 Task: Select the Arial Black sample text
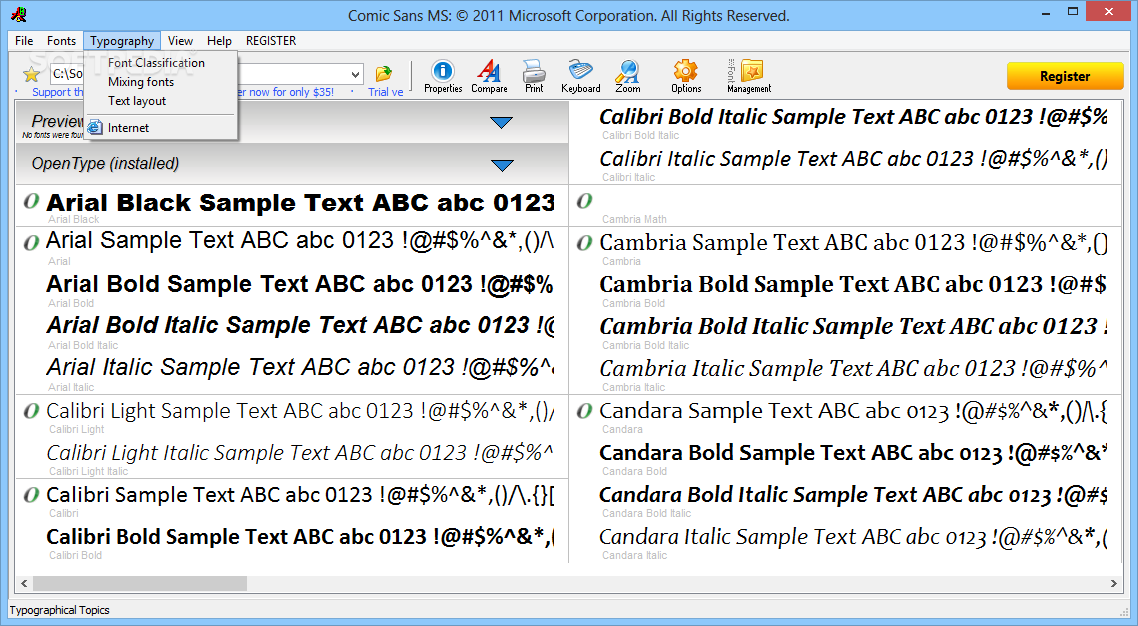click(300, 203)
